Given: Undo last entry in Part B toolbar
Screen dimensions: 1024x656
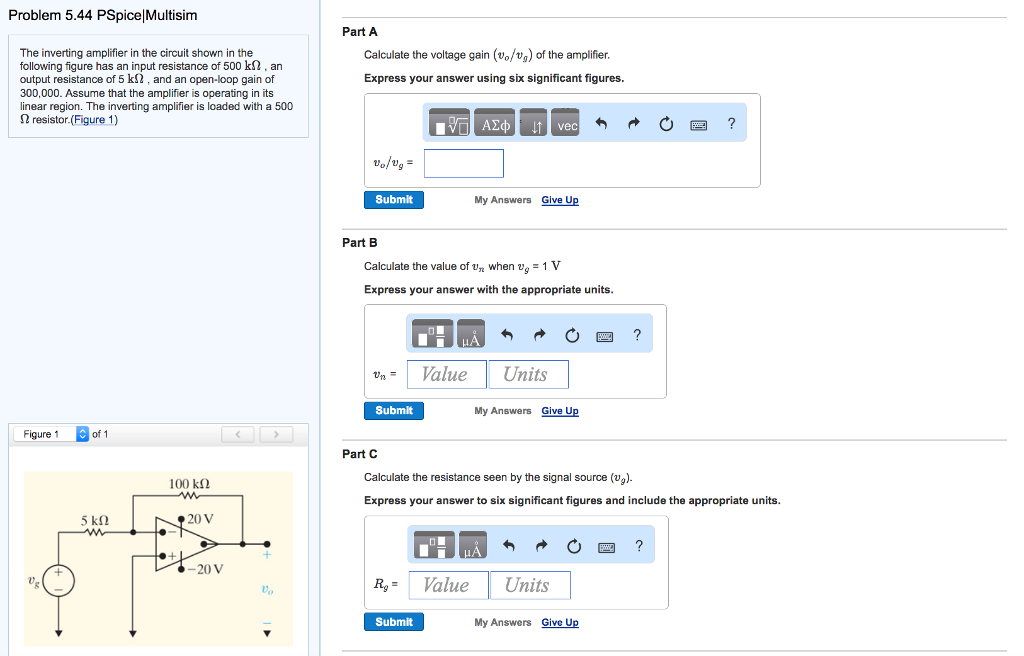Looking at the screenshot, I should [507, 335].
